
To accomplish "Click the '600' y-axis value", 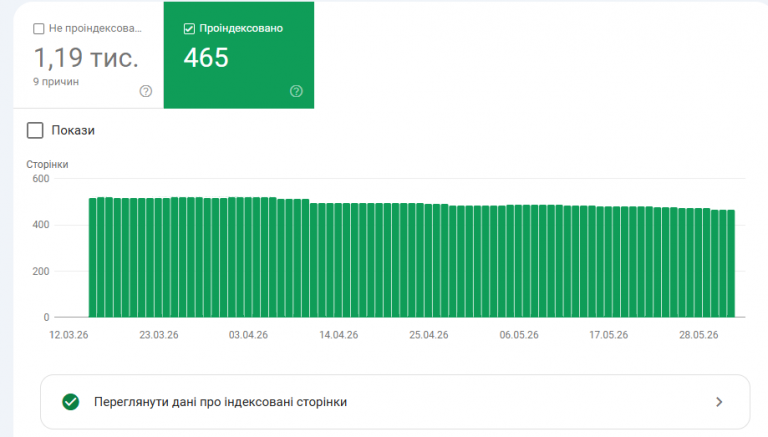I will (x=41, y=179).
